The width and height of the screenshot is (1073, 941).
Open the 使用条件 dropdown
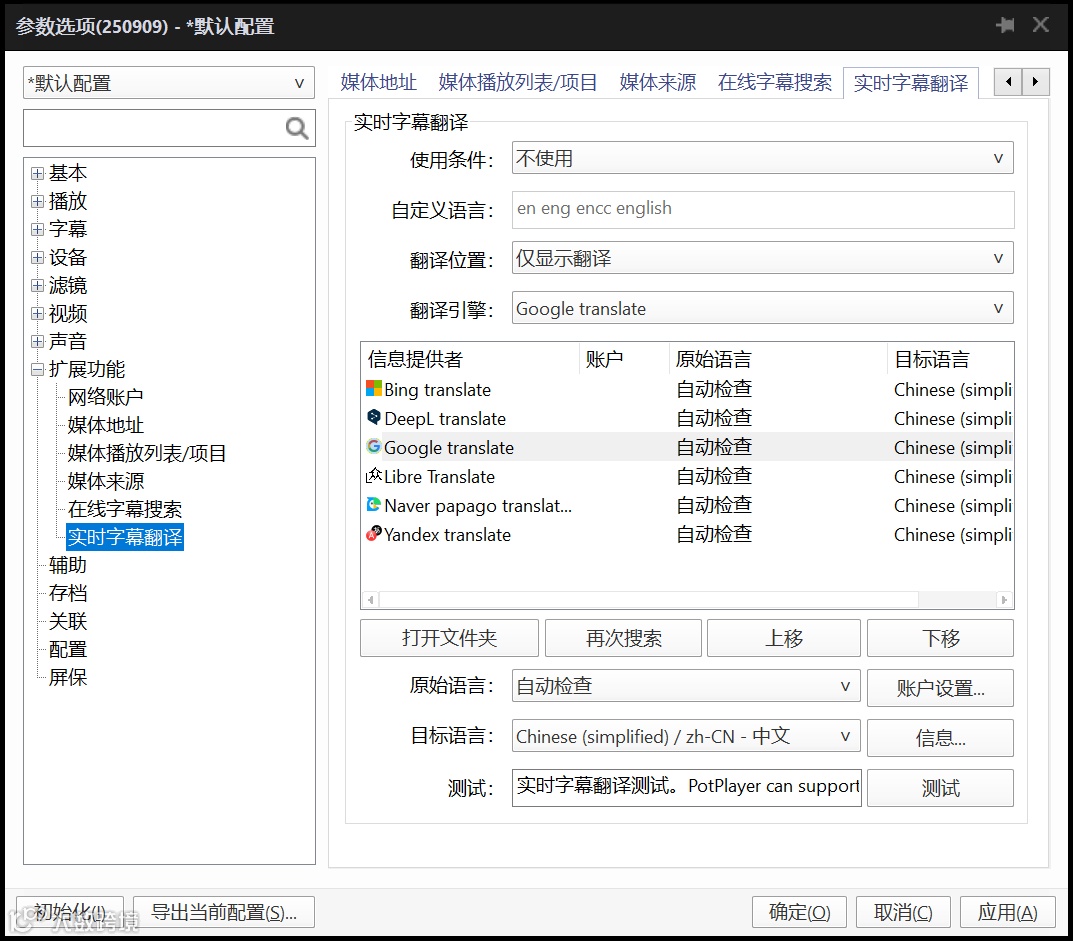(762, 158)
